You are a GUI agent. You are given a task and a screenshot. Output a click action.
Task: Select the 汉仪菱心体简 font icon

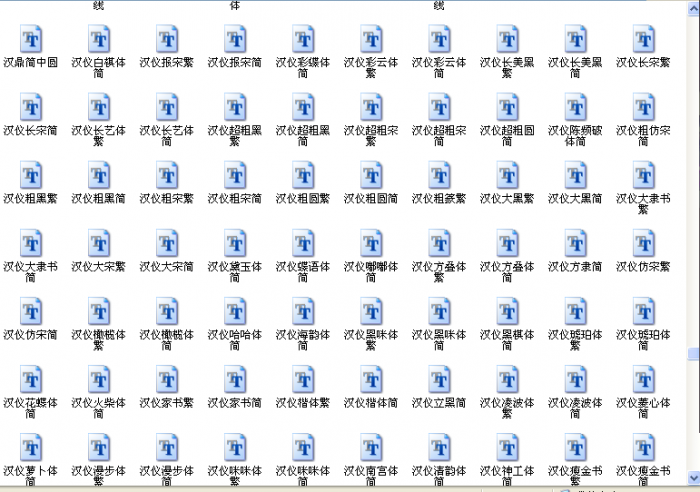[643, 380]
